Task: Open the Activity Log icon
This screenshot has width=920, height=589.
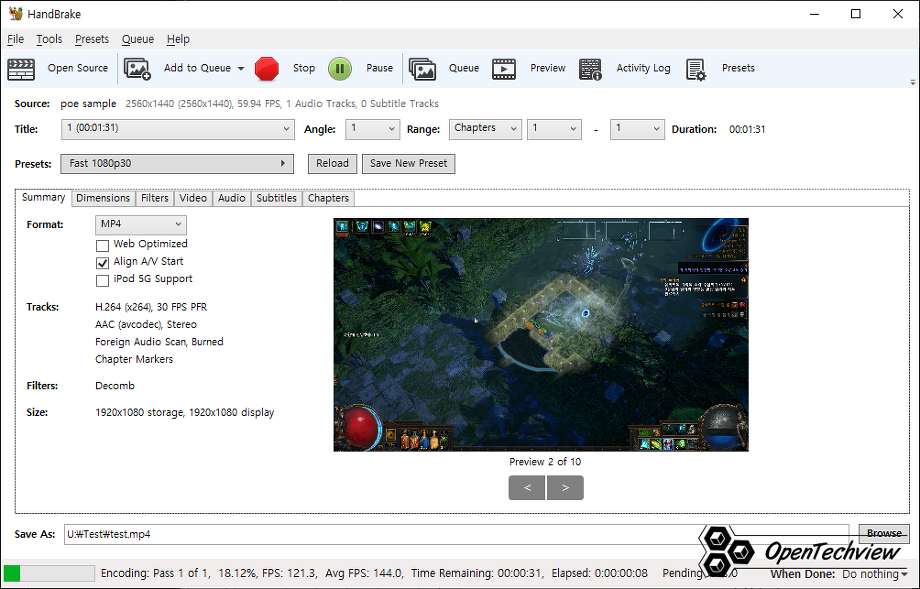Action: pos(590,69)
